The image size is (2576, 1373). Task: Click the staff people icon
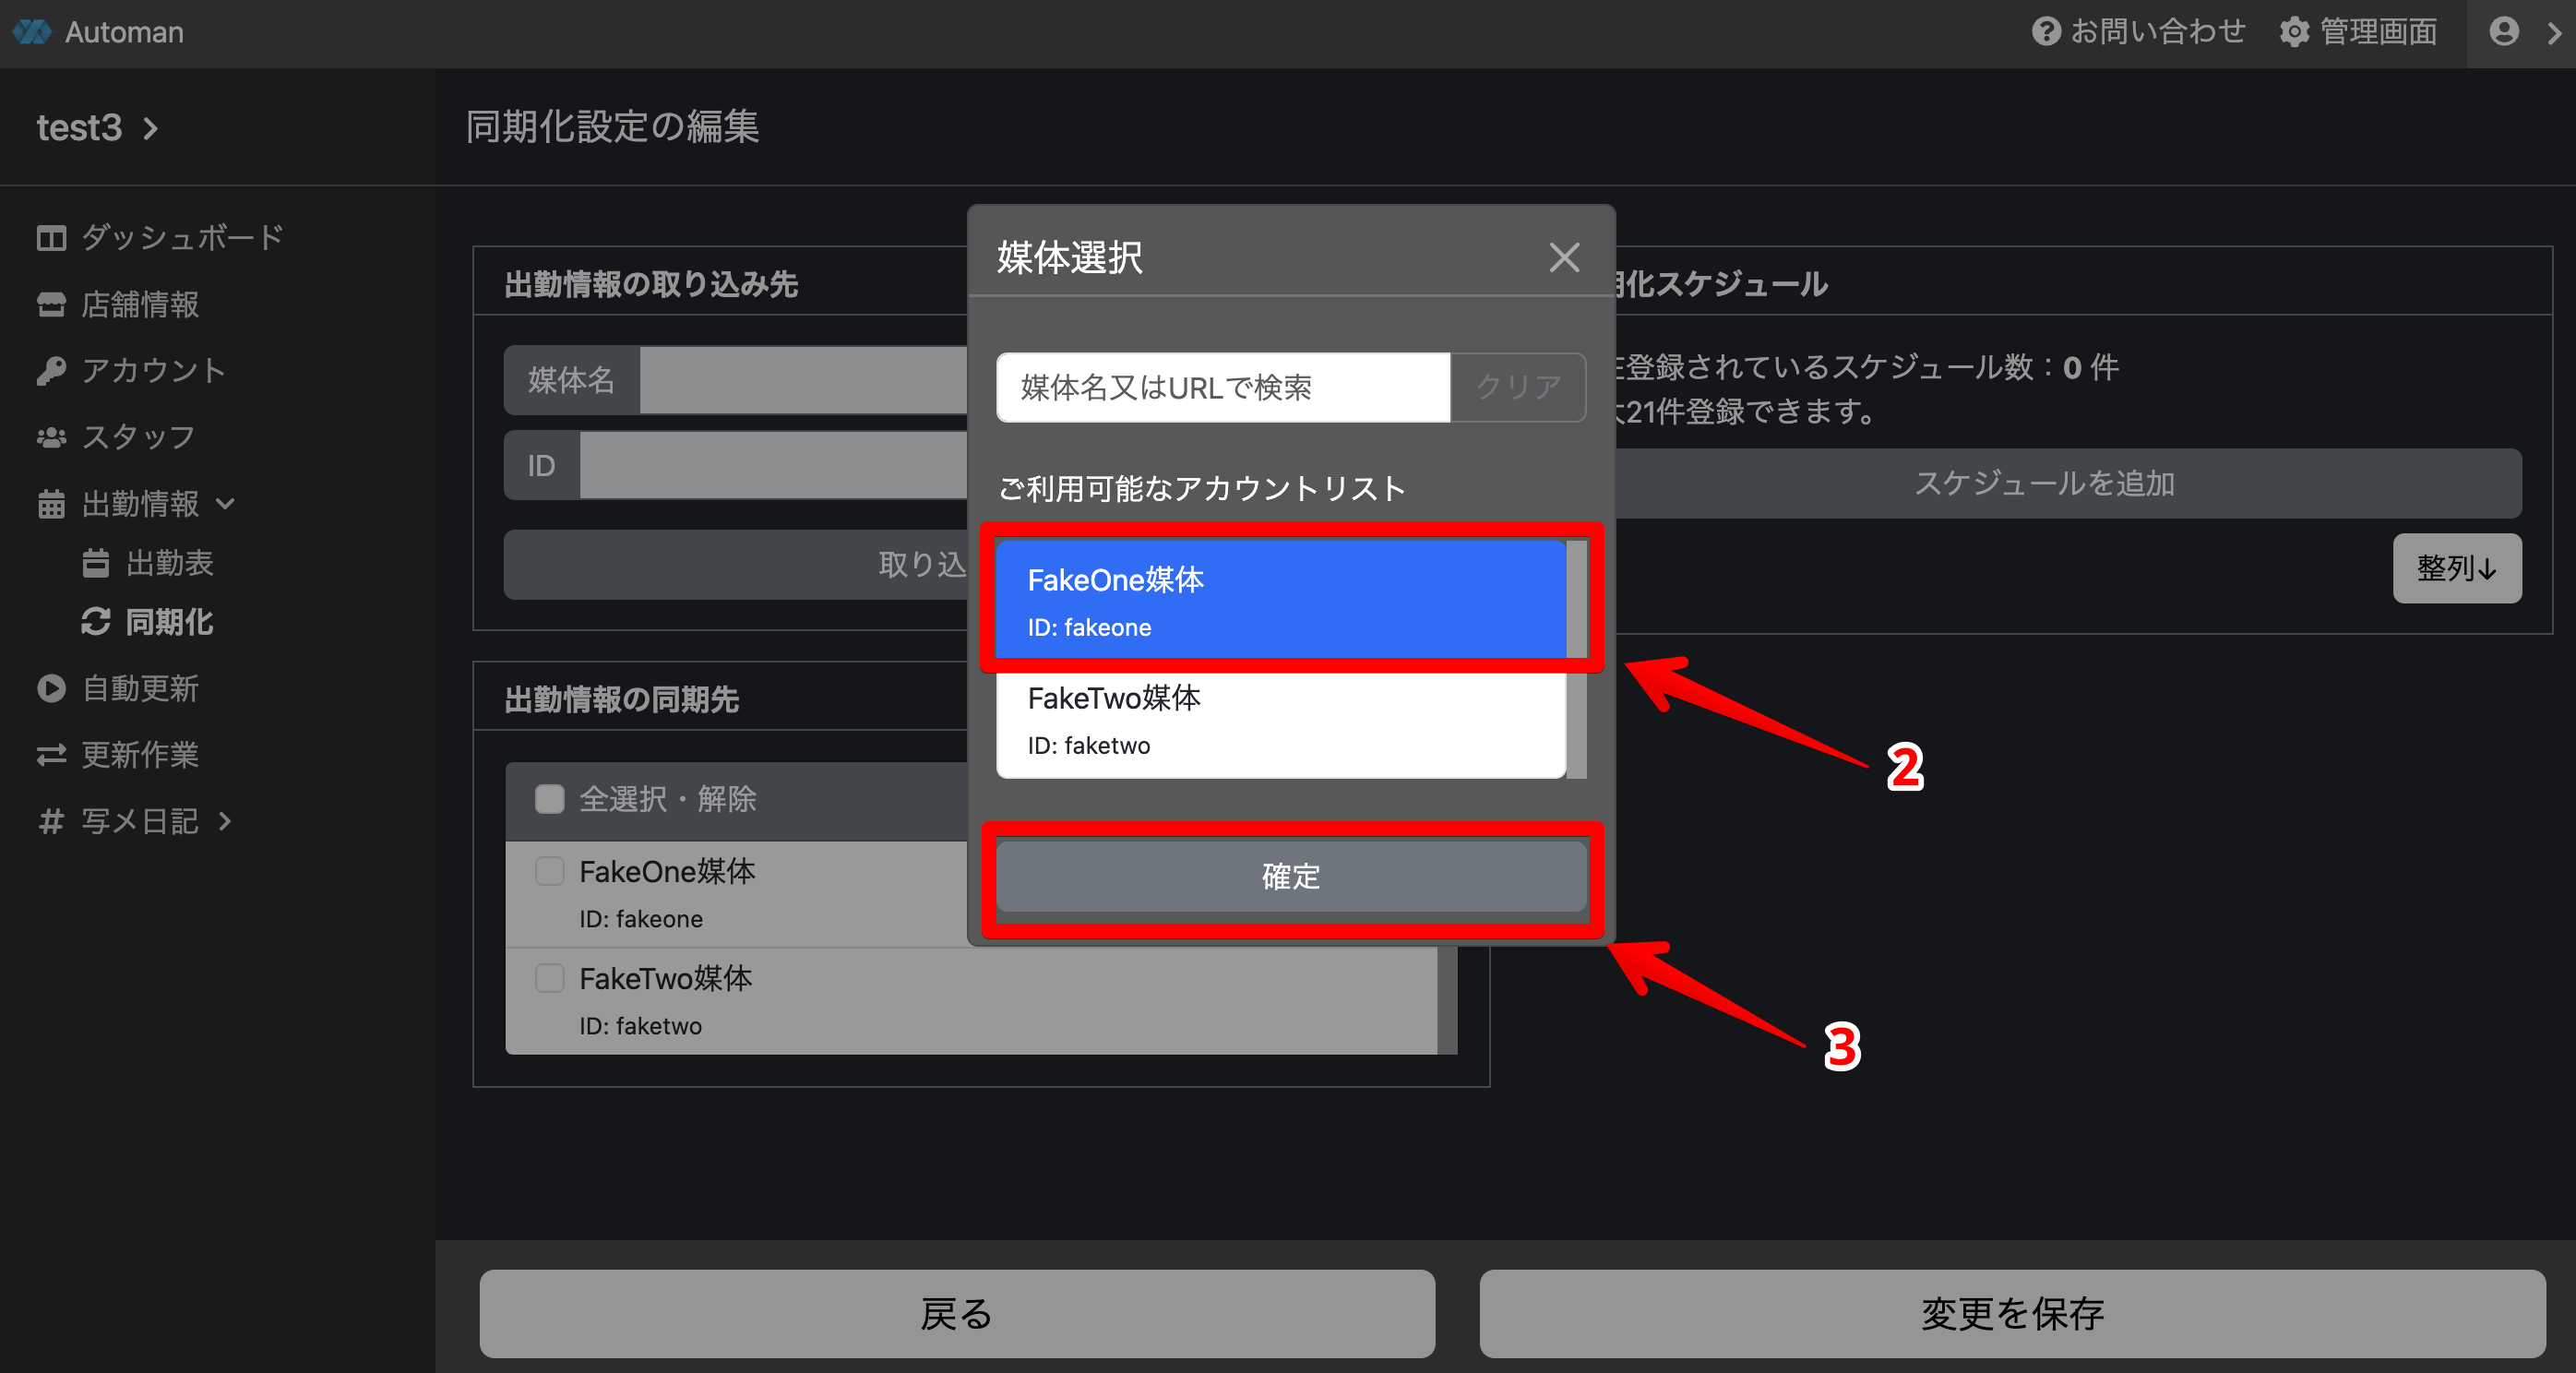[51, 437]
